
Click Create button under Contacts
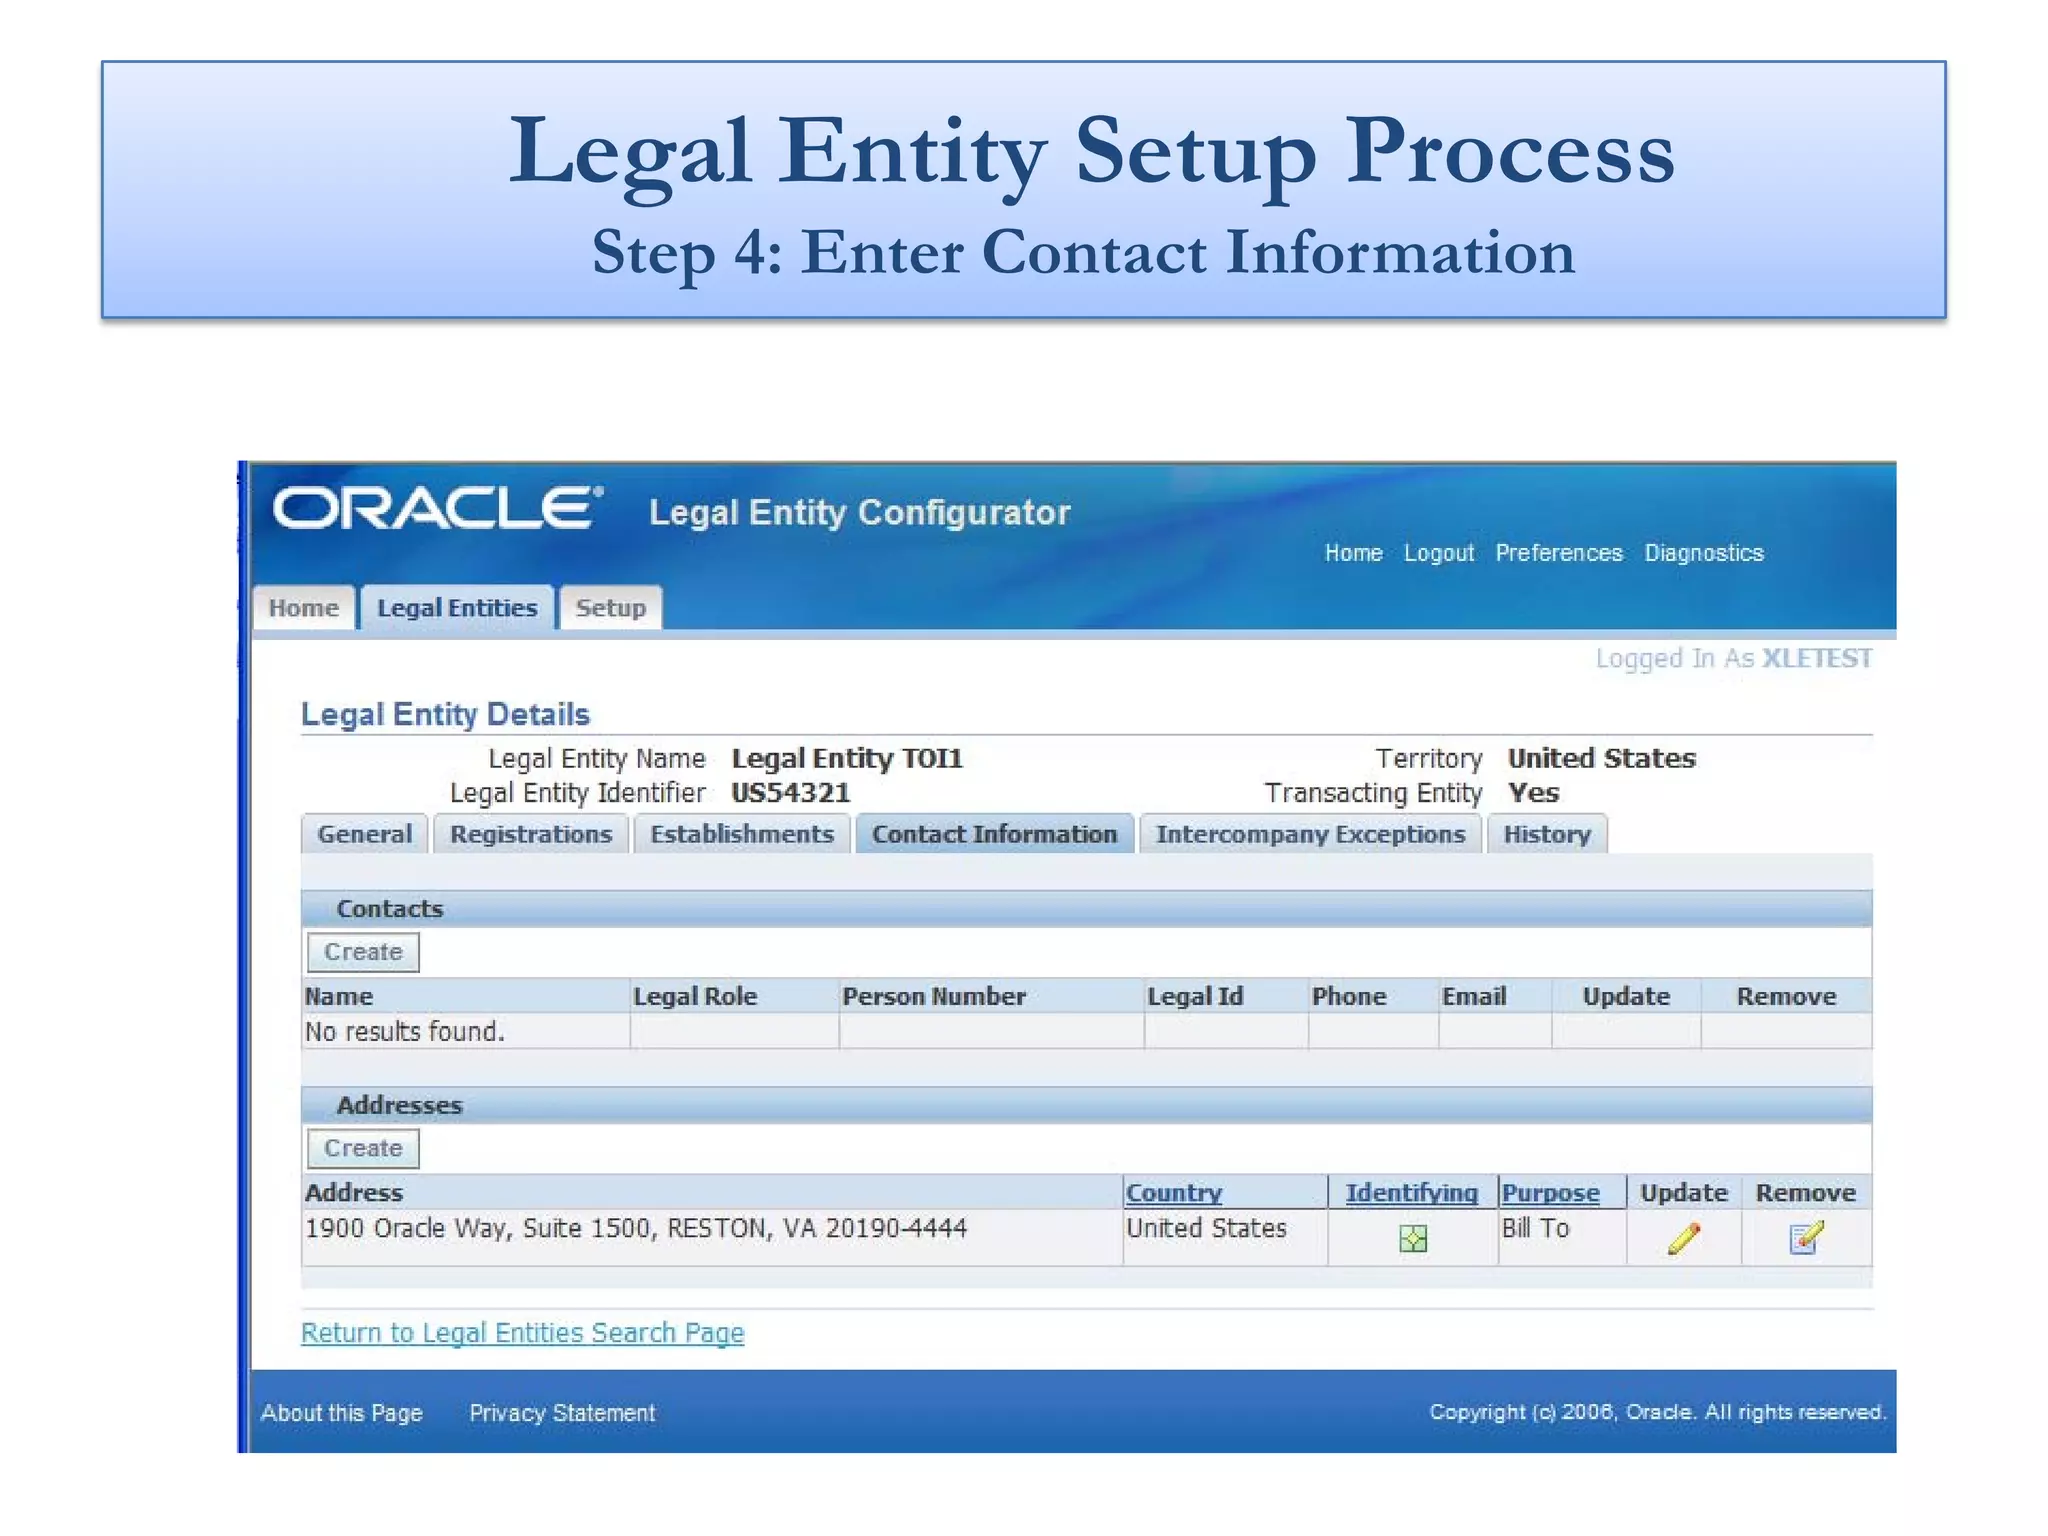click(363, 952)
